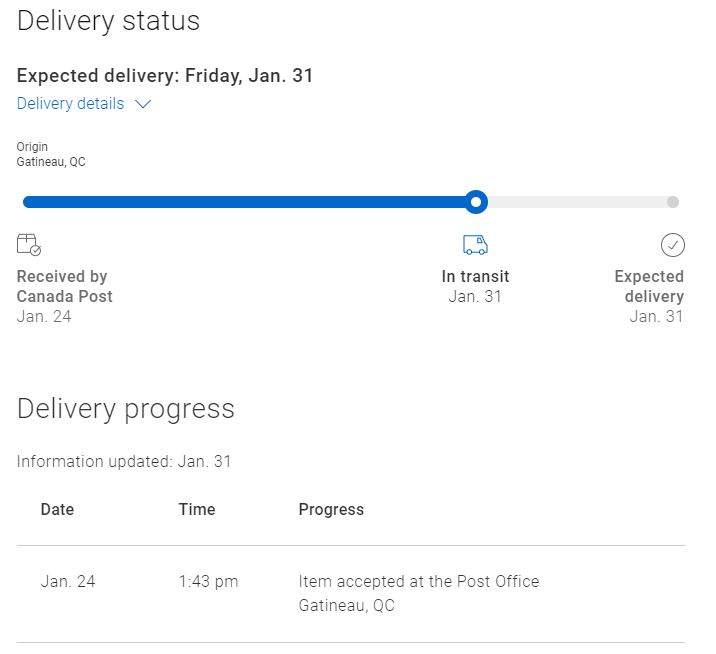Click the Delivery progress heading

(126, 408)
